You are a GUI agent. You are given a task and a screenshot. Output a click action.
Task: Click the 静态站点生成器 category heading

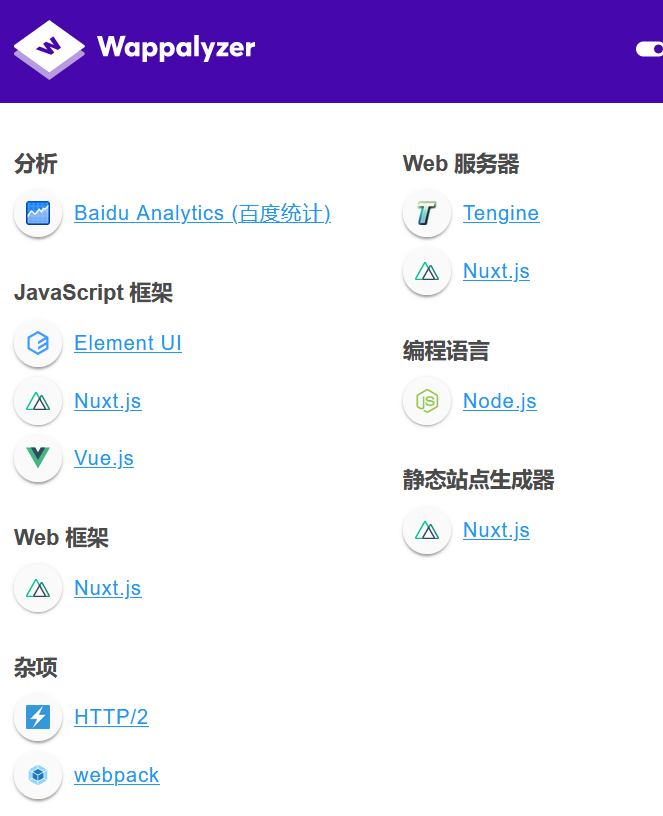[x=479, y=480]
